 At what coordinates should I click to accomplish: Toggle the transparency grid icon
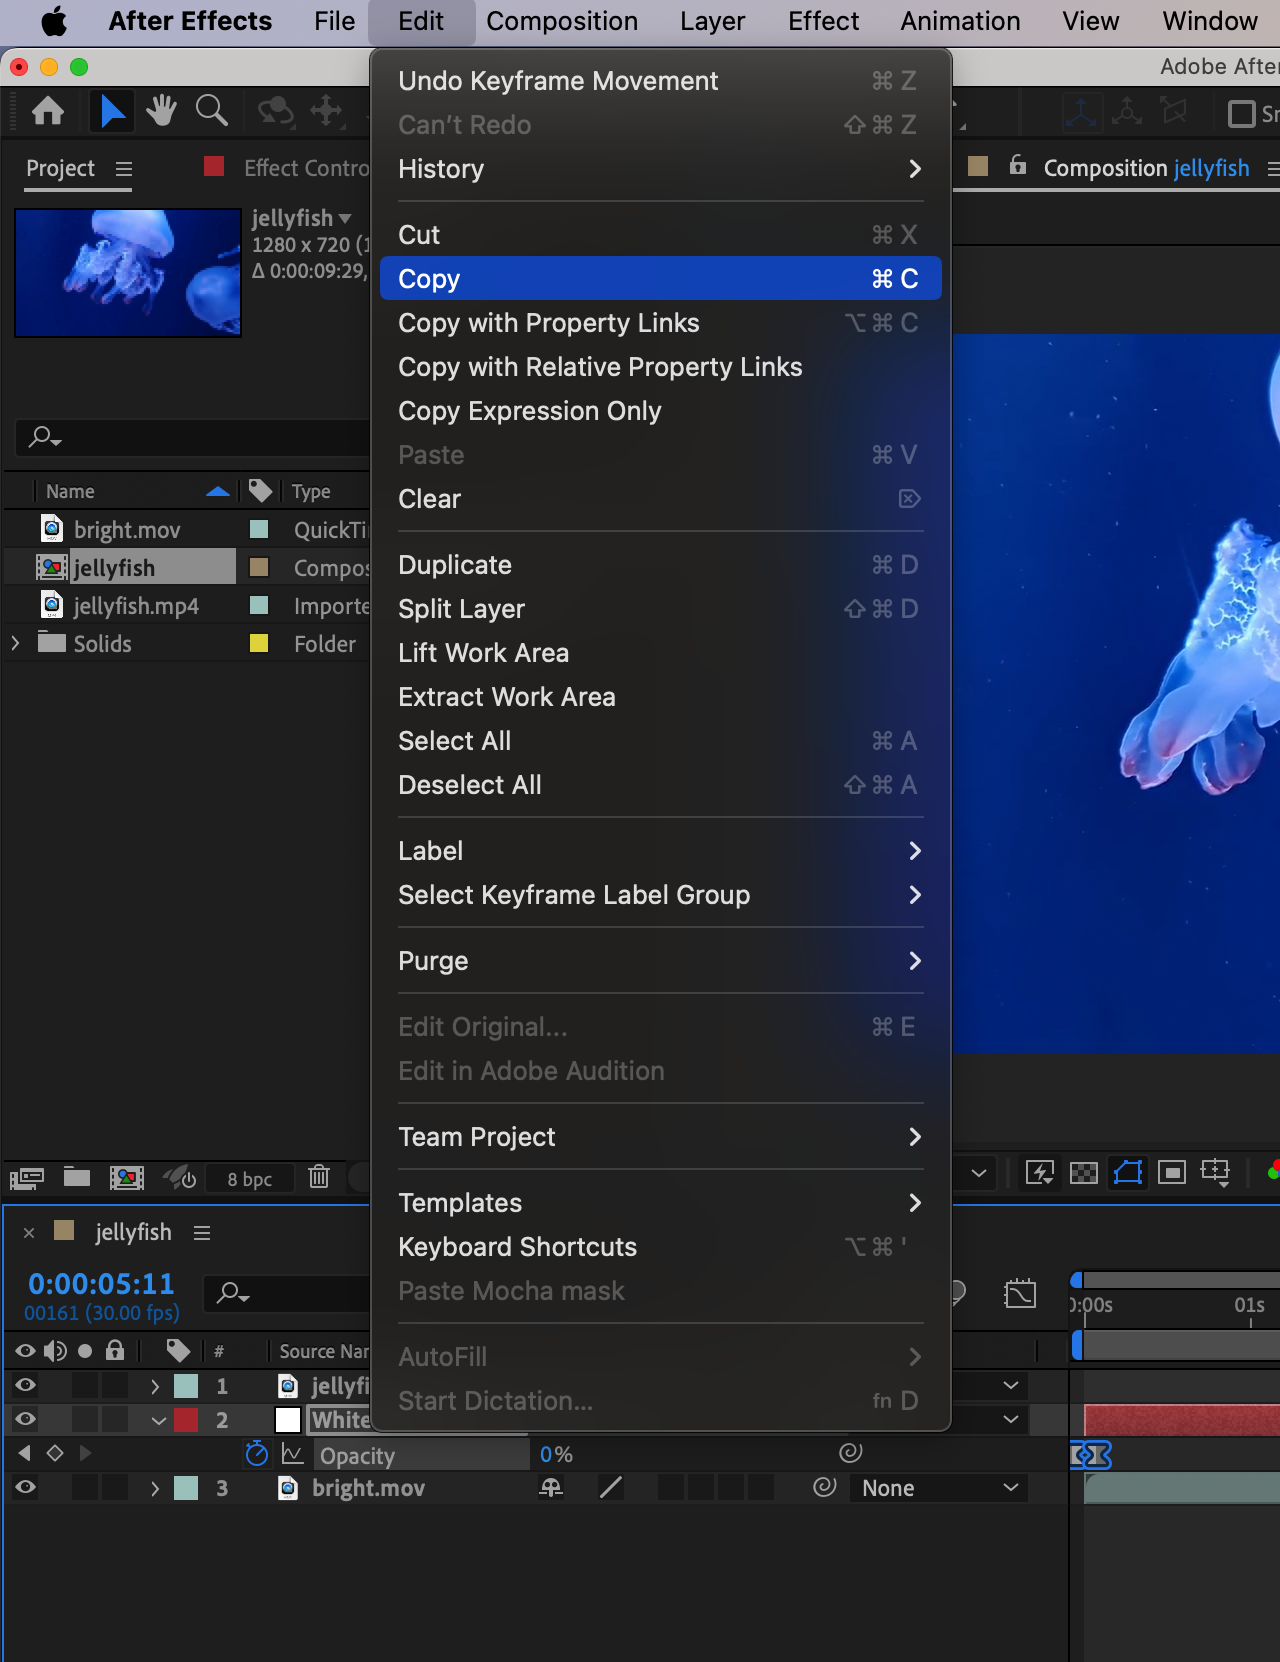(1084, 1173)
